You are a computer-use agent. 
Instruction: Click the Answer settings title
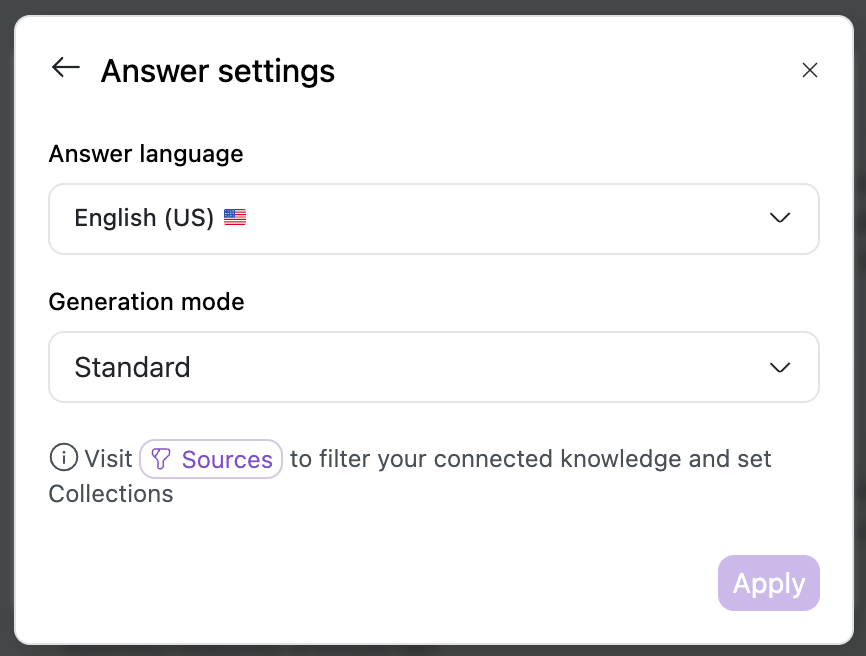pos(218,71)
